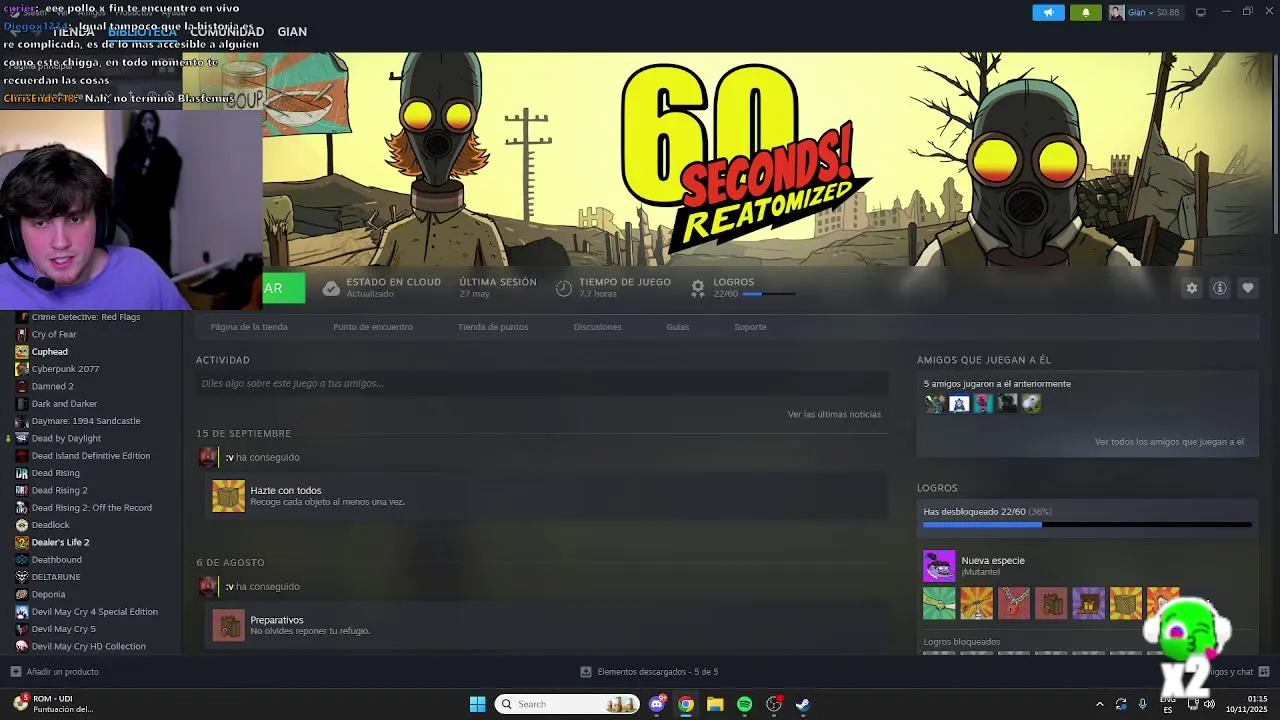The height and width of the screenshot is (720, 1280).
Task: Select Cuphead in the library list
Action: (x=50, y=352)
